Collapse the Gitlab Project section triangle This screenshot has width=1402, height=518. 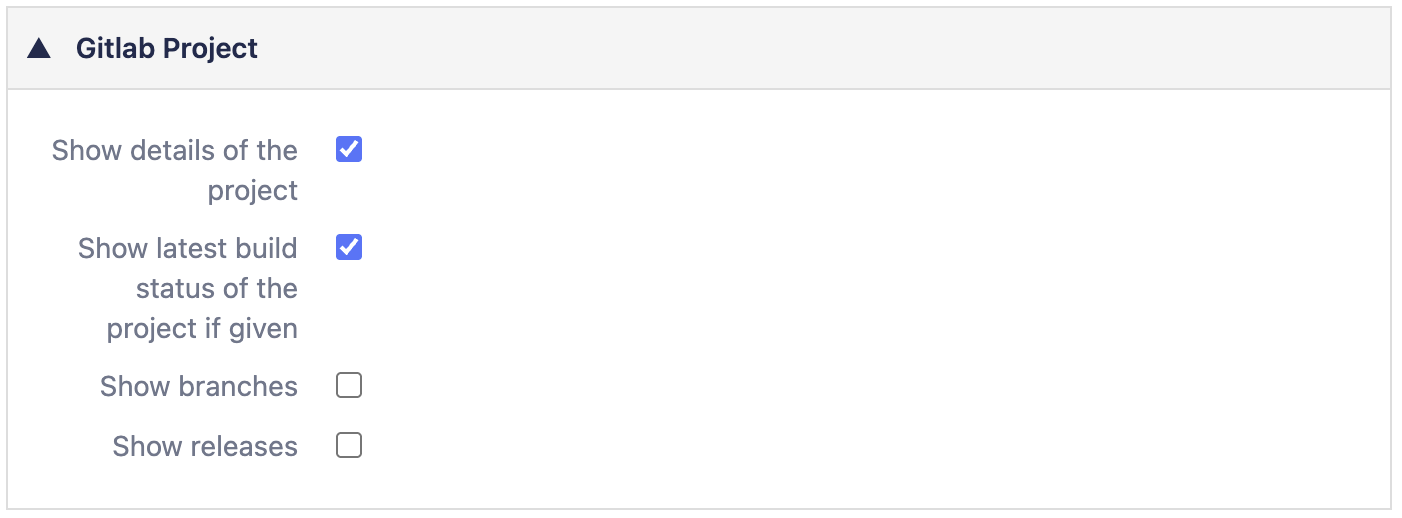pyautogui.click(x=39, y=49)
